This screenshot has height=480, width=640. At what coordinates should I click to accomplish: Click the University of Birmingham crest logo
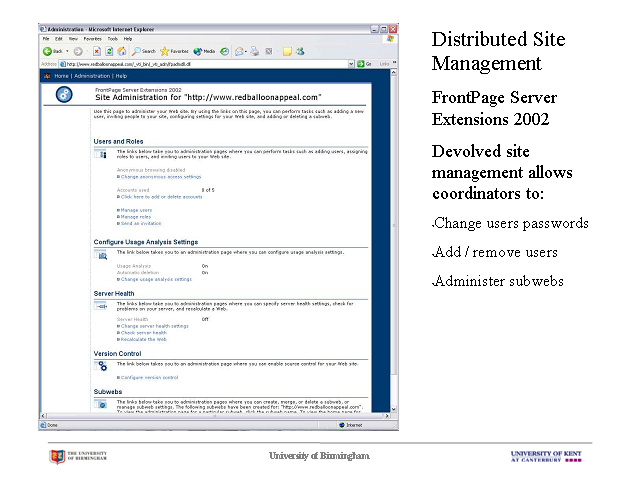[58, 457]
